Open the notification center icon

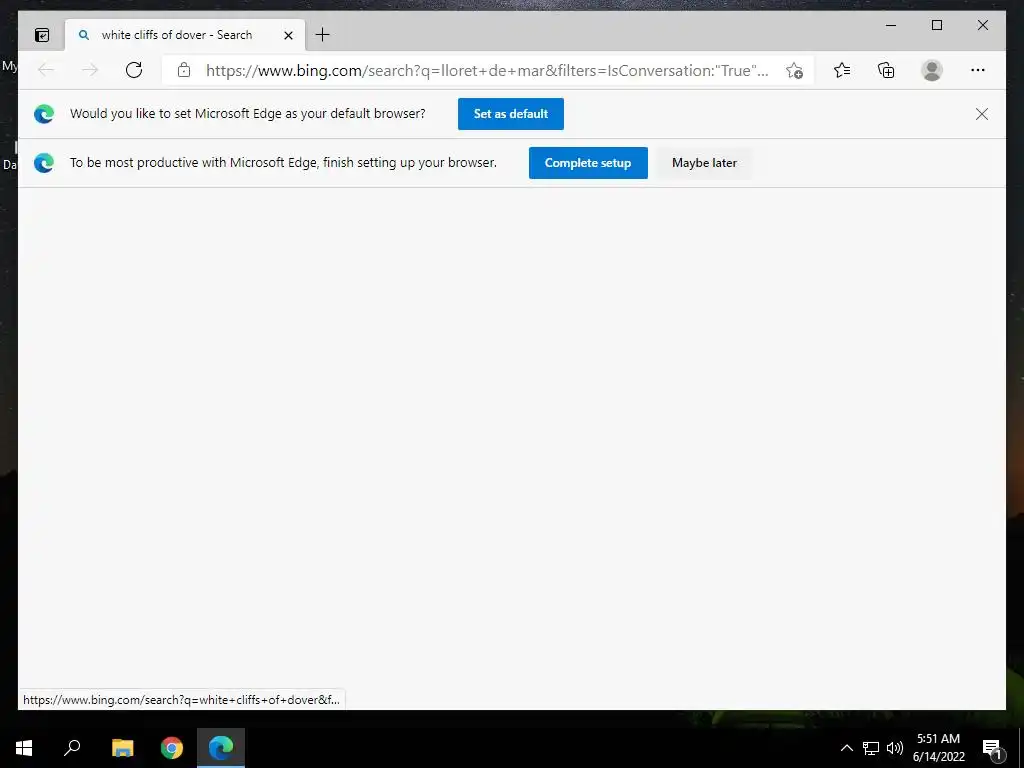993,748
